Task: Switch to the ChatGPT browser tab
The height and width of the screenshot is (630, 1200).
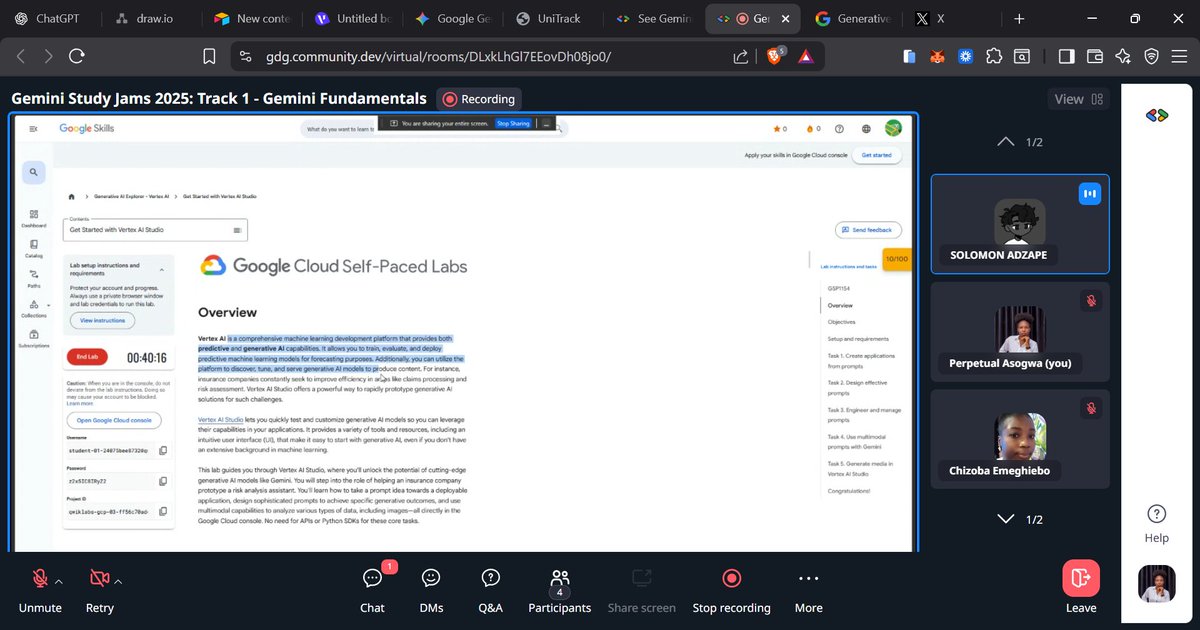Action: 47,17
